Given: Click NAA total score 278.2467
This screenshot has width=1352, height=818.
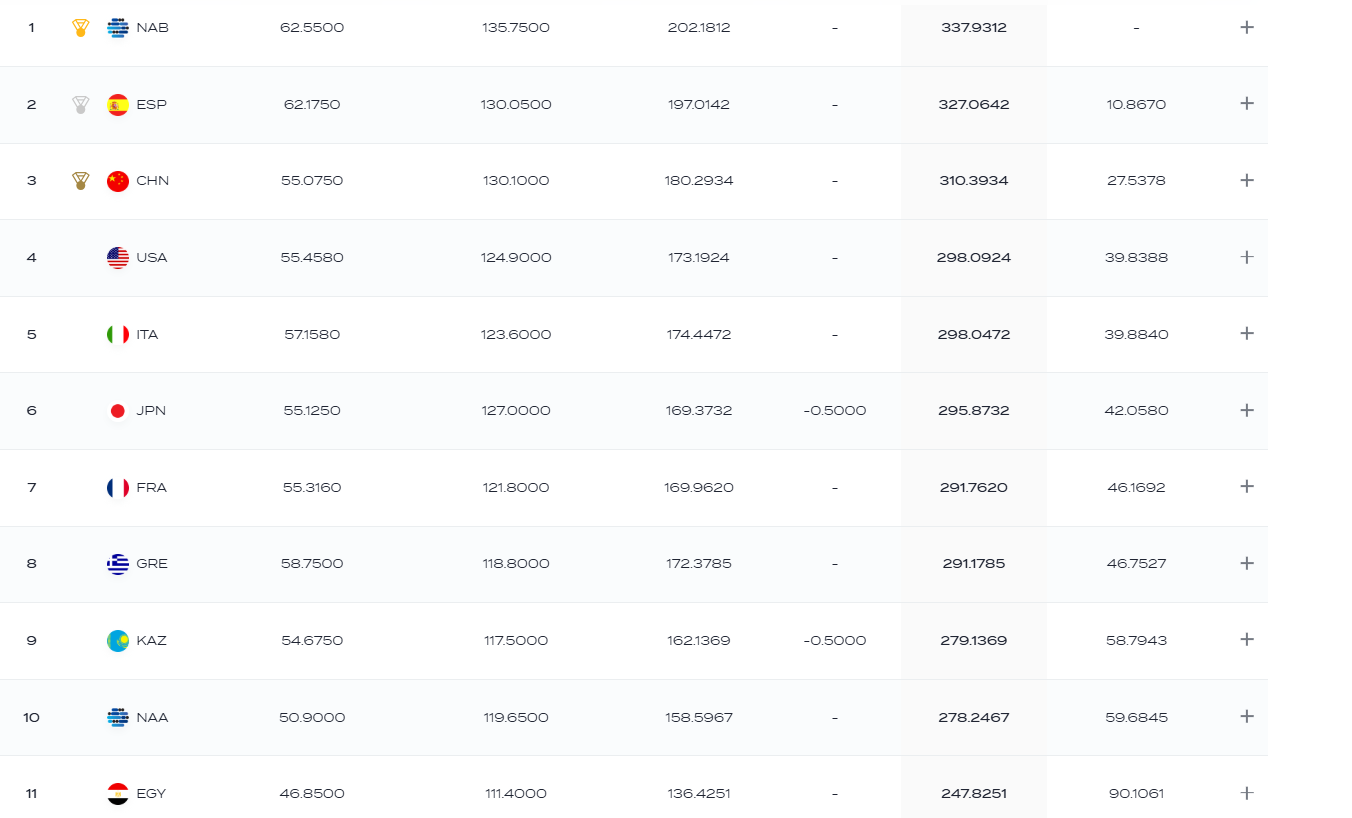Looking at the screenshot, I should (974, 717).
